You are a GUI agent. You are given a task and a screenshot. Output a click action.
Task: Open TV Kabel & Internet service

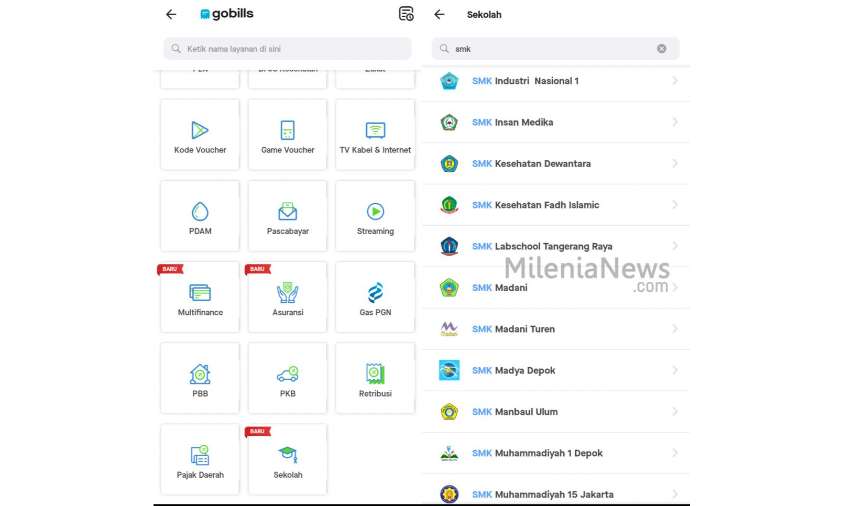[x=375, y=136]
